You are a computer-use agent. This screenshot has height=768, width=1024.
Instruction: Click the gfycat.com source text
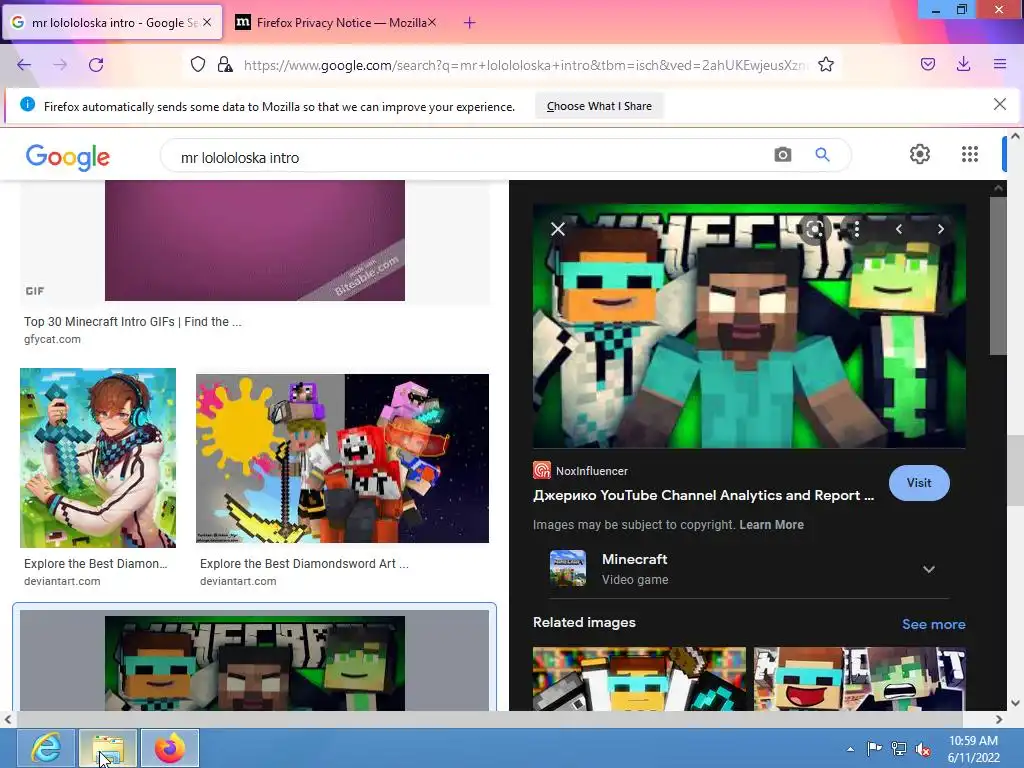[x=52, y=340]
